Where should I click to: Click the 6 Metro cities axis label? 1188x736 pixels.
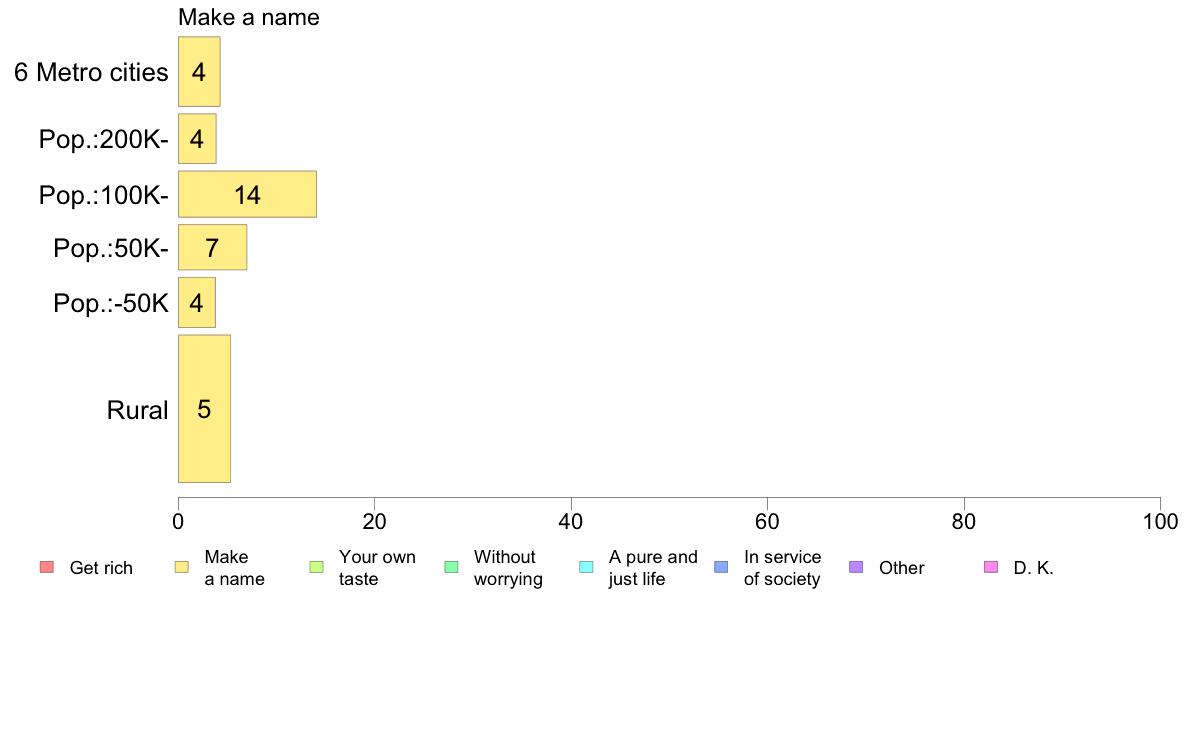click(x=91, y=72)
